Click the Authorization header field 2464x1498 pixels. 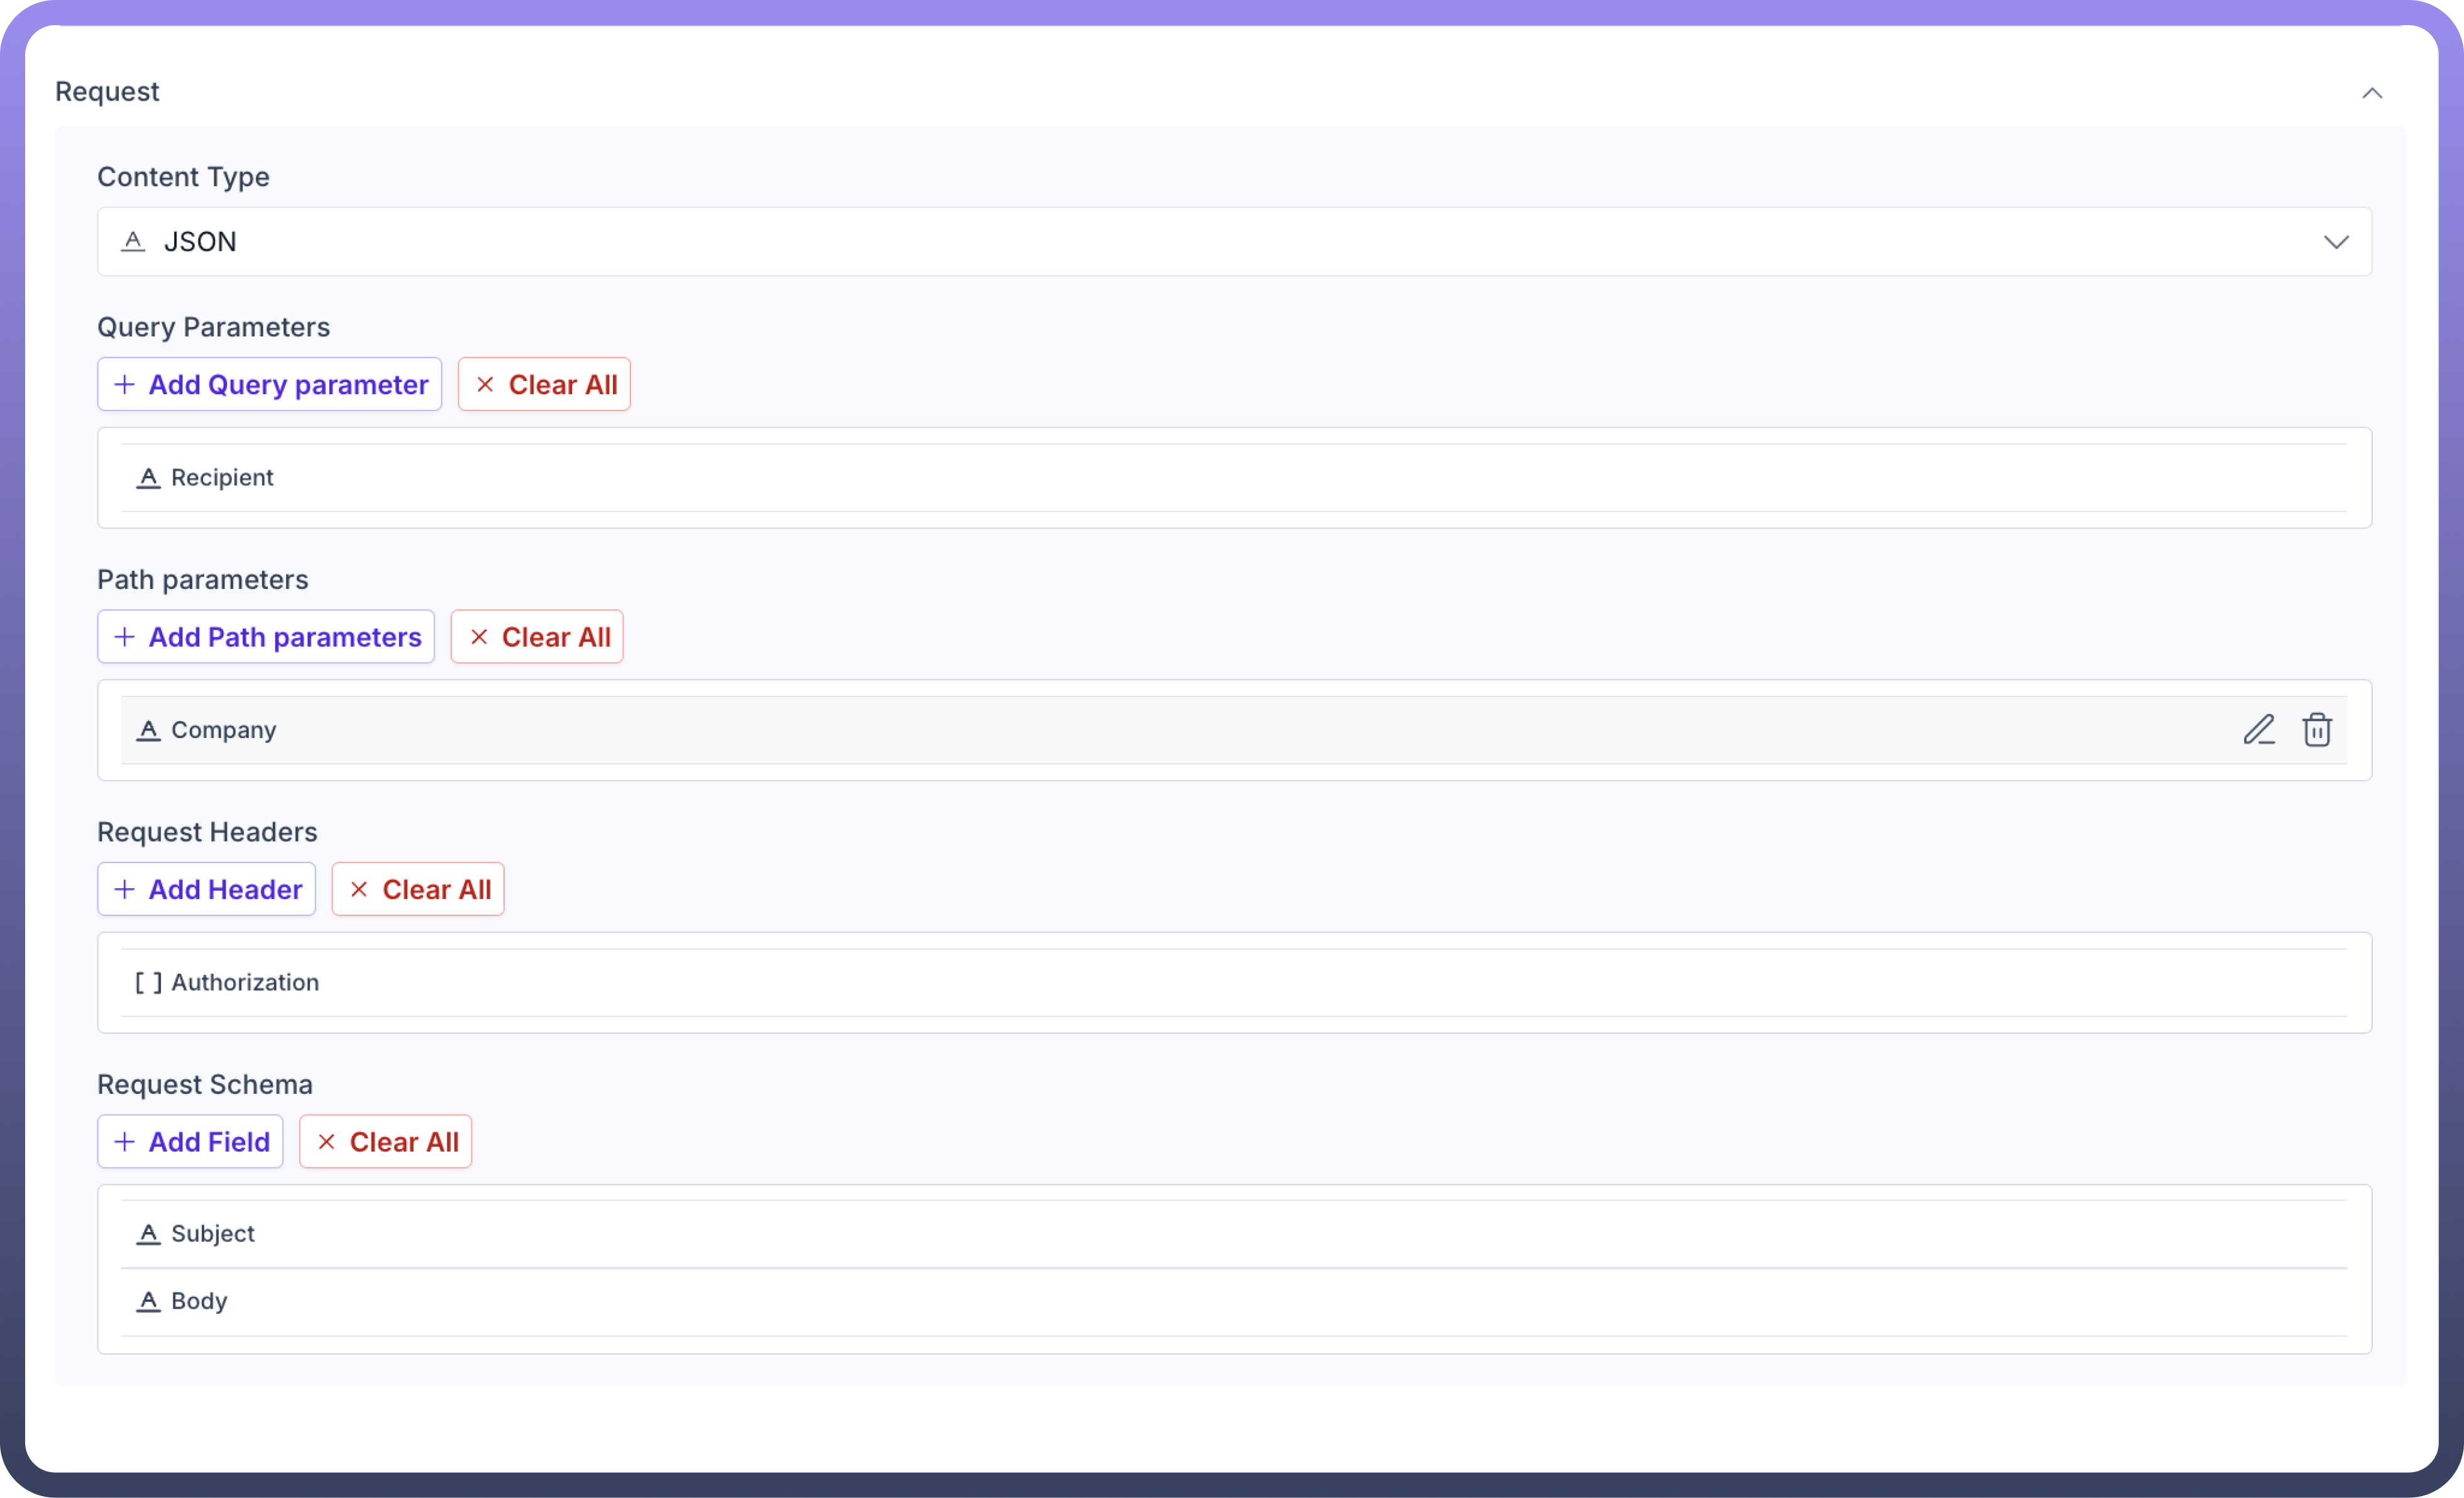[1200, 983]
